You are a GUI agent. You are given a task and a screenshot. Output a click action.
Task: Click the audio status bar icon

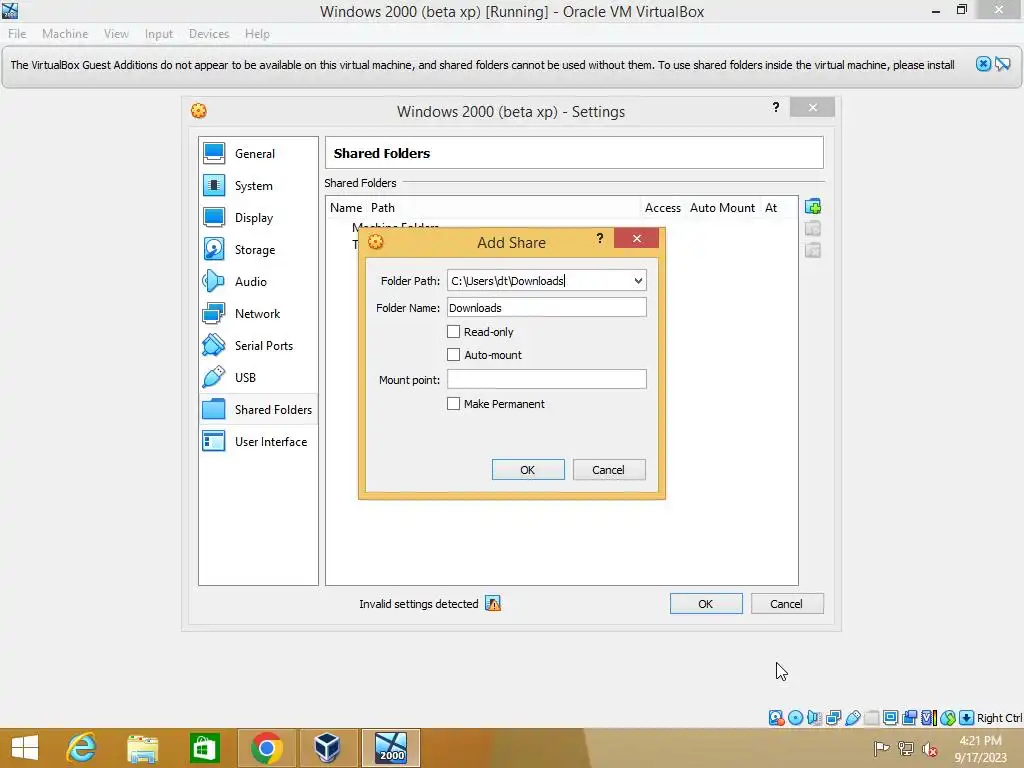(814, 718)
